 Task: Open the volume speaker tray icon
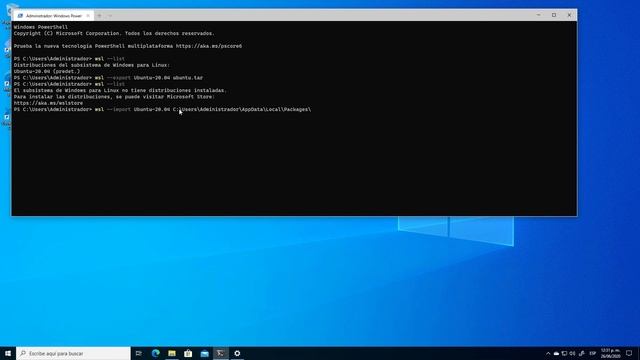pyautogui.click(x=573, y=353)
